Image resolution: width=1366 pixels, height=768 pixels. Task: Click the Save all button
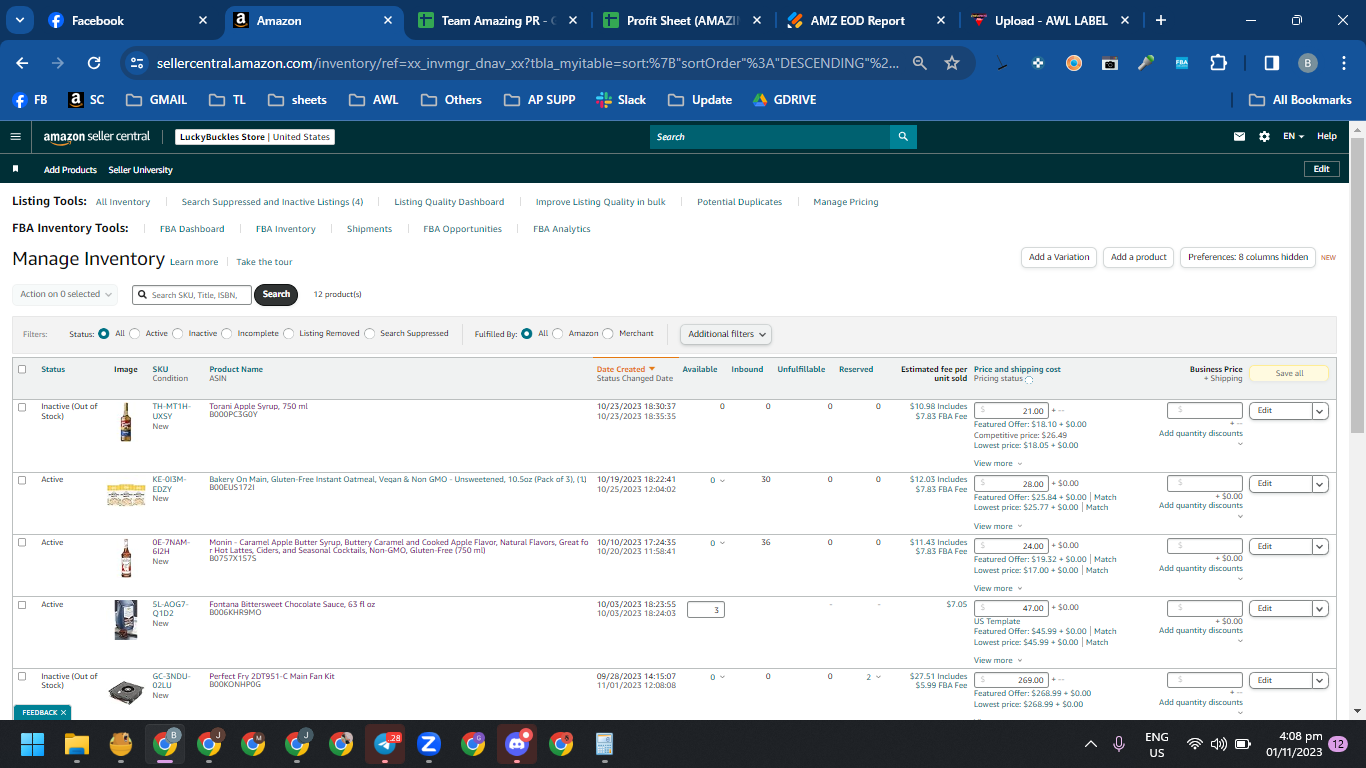click(x=1289, y=374)
